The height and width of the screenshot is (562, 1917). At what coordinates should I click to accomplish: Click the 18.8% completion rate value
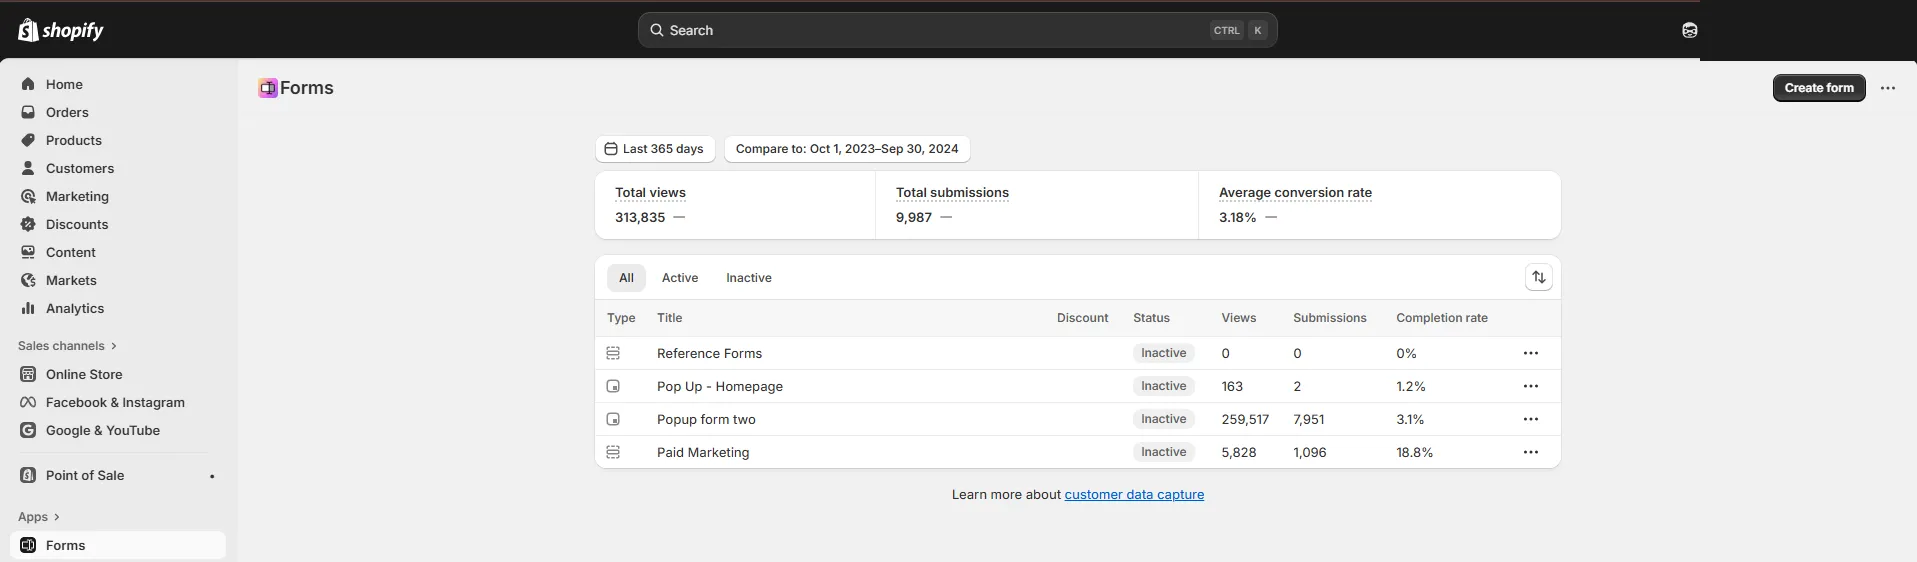(x=1414, y=452)
